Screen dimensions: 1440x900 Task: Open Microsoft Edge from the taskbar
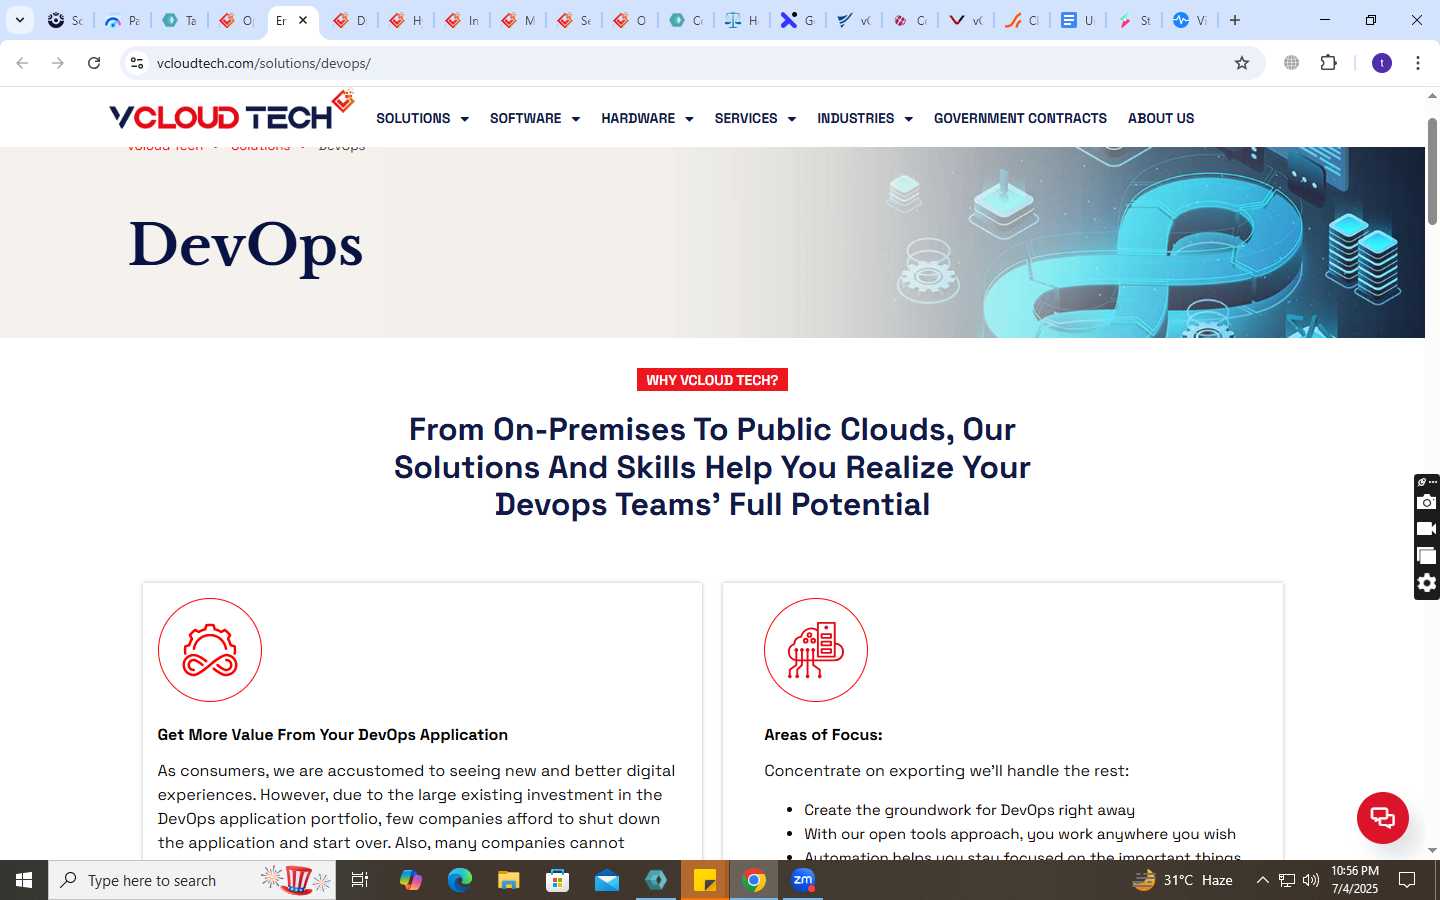[460, 880]
